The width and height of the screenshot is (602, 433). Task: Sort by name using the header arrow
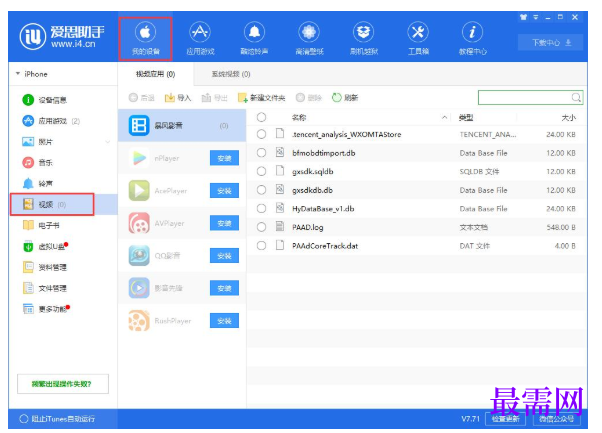[444, 117]
